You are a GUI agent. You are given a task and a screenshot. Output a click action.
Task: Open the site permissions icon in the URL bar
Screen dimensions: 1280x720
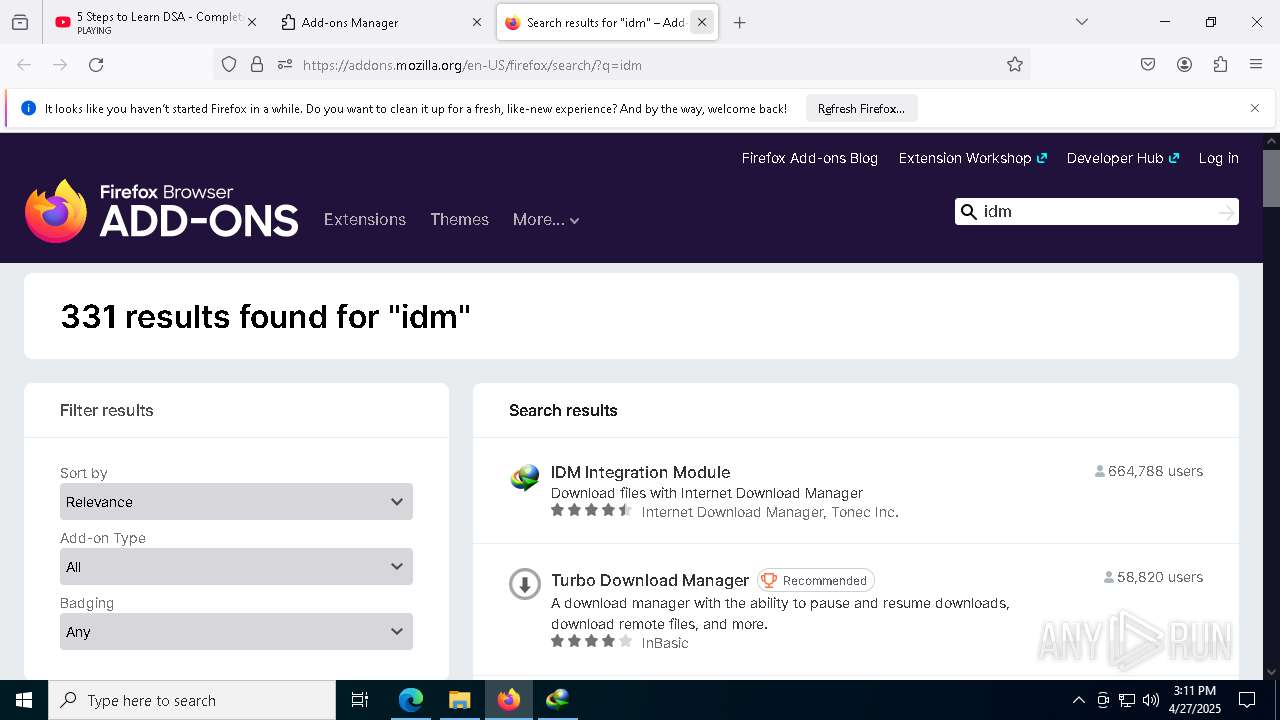285,65
